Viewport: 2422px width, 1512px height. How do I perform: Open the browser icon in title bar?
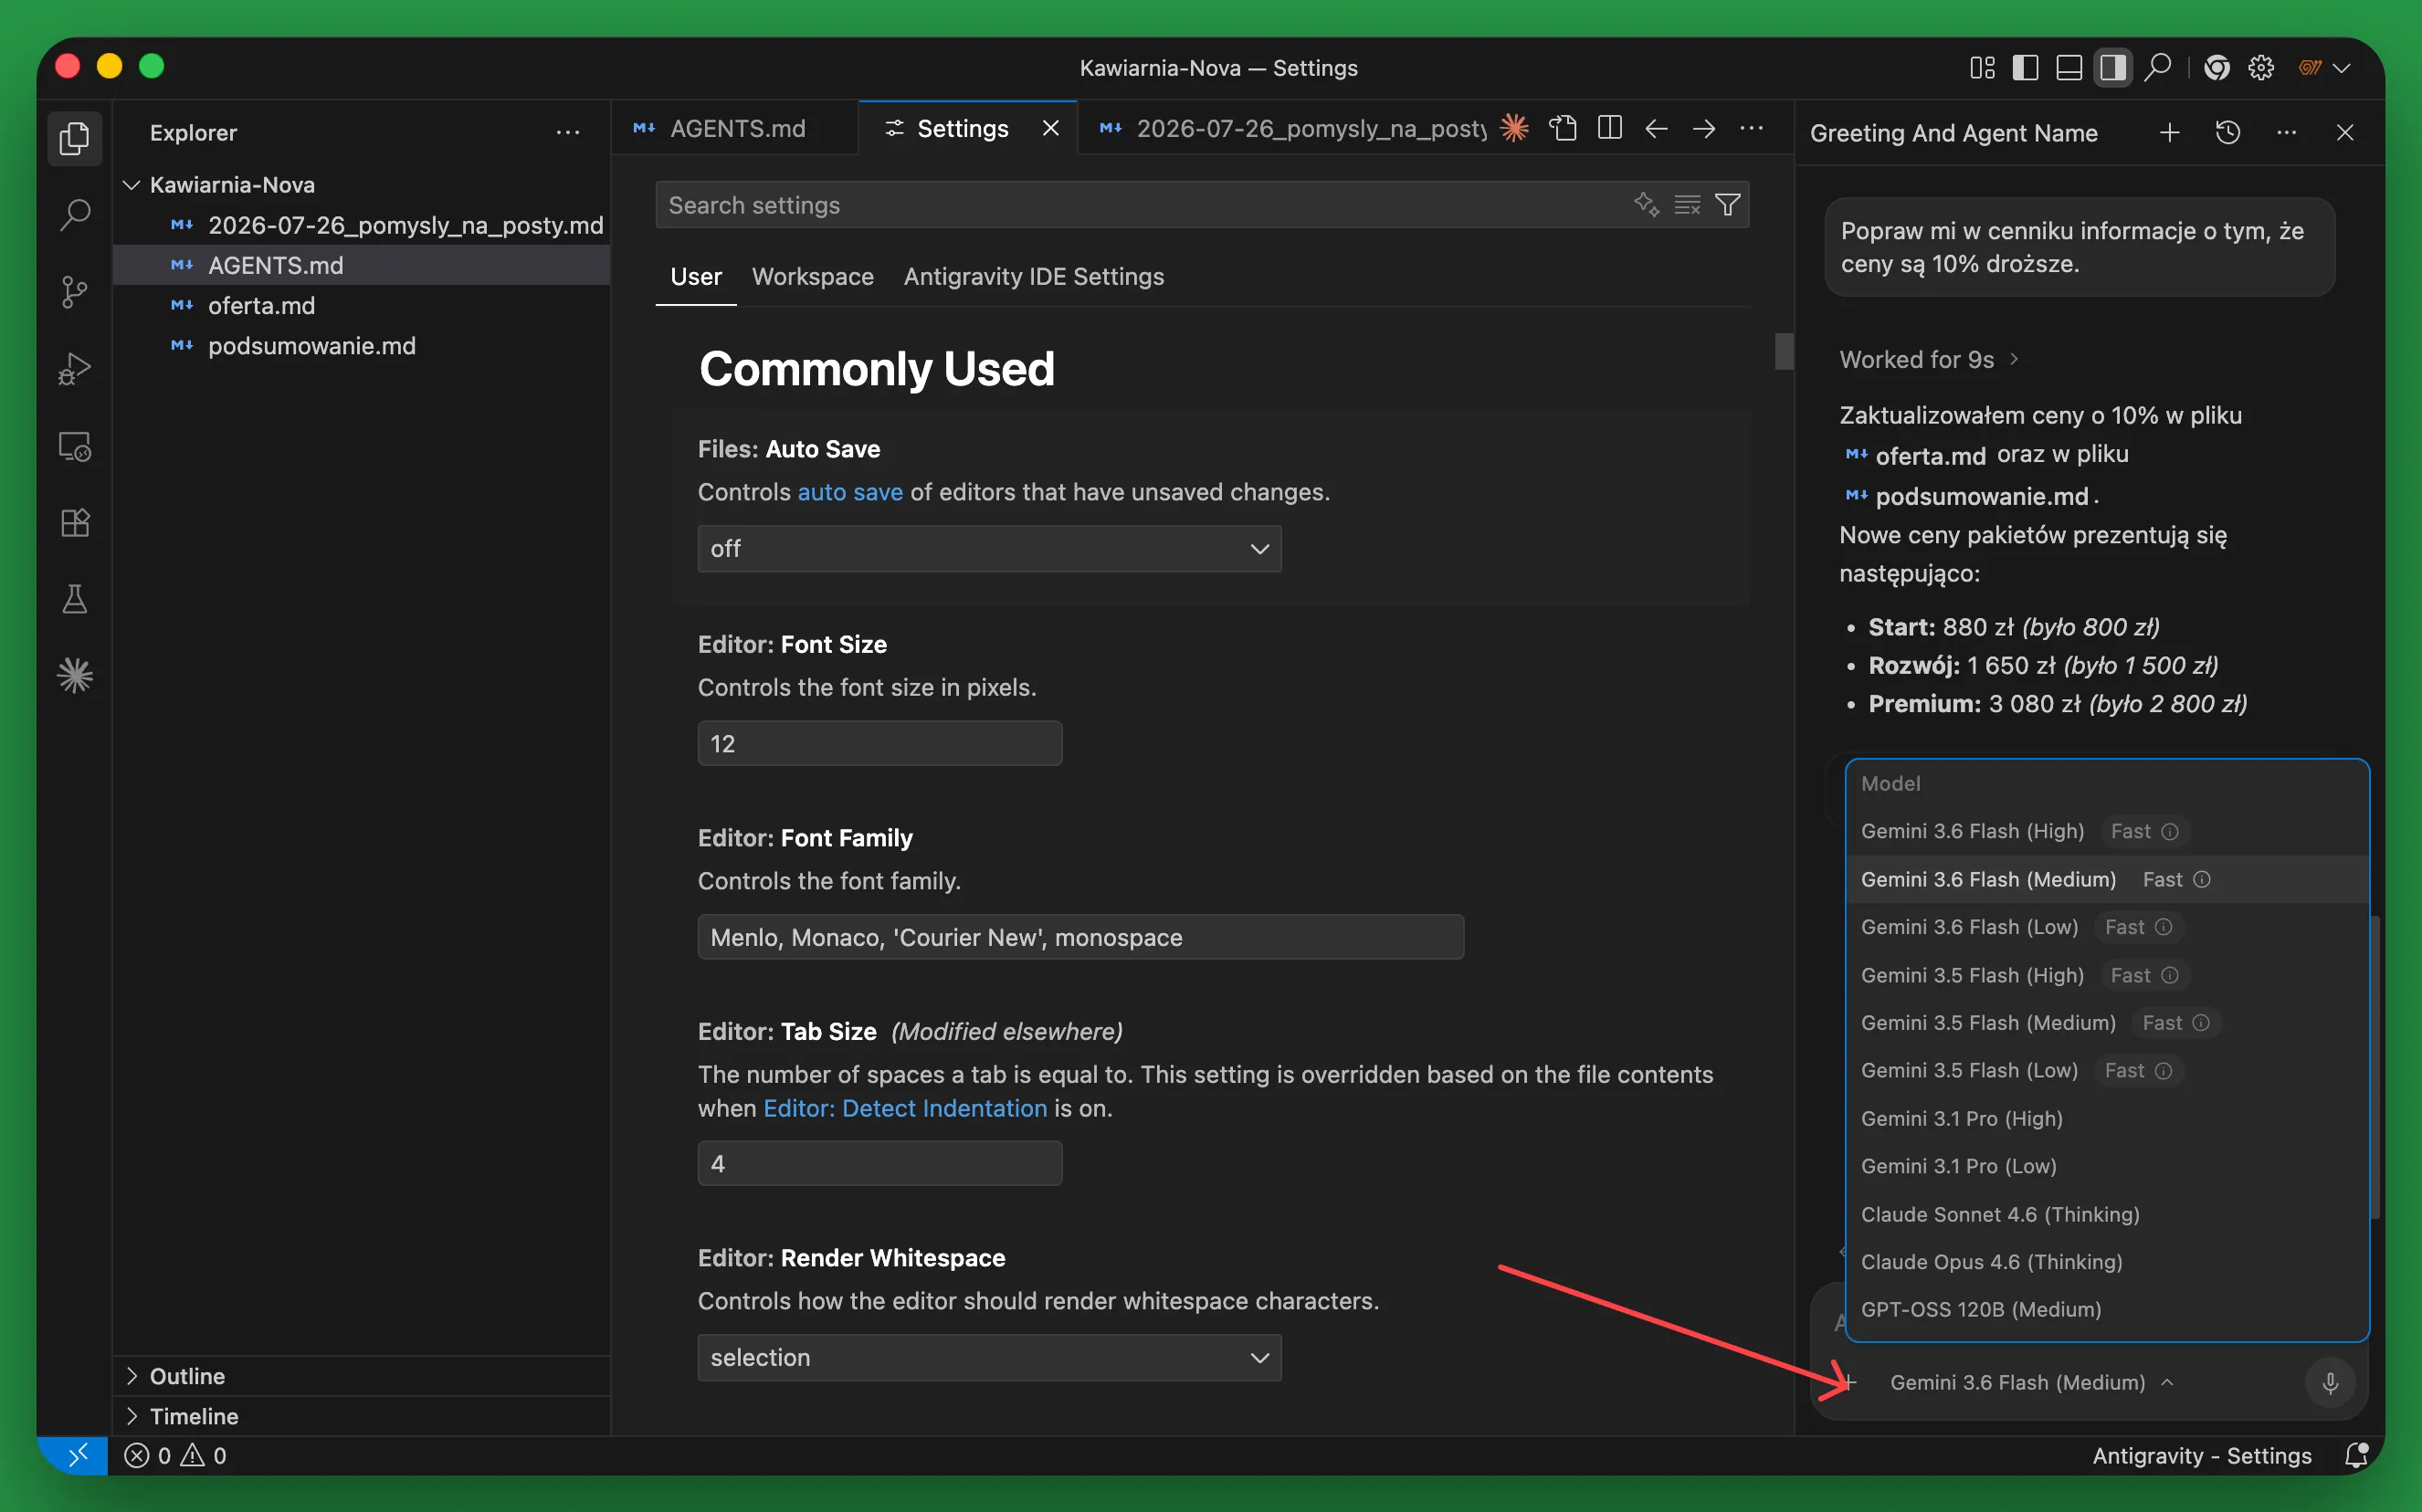coord(2216,67)
